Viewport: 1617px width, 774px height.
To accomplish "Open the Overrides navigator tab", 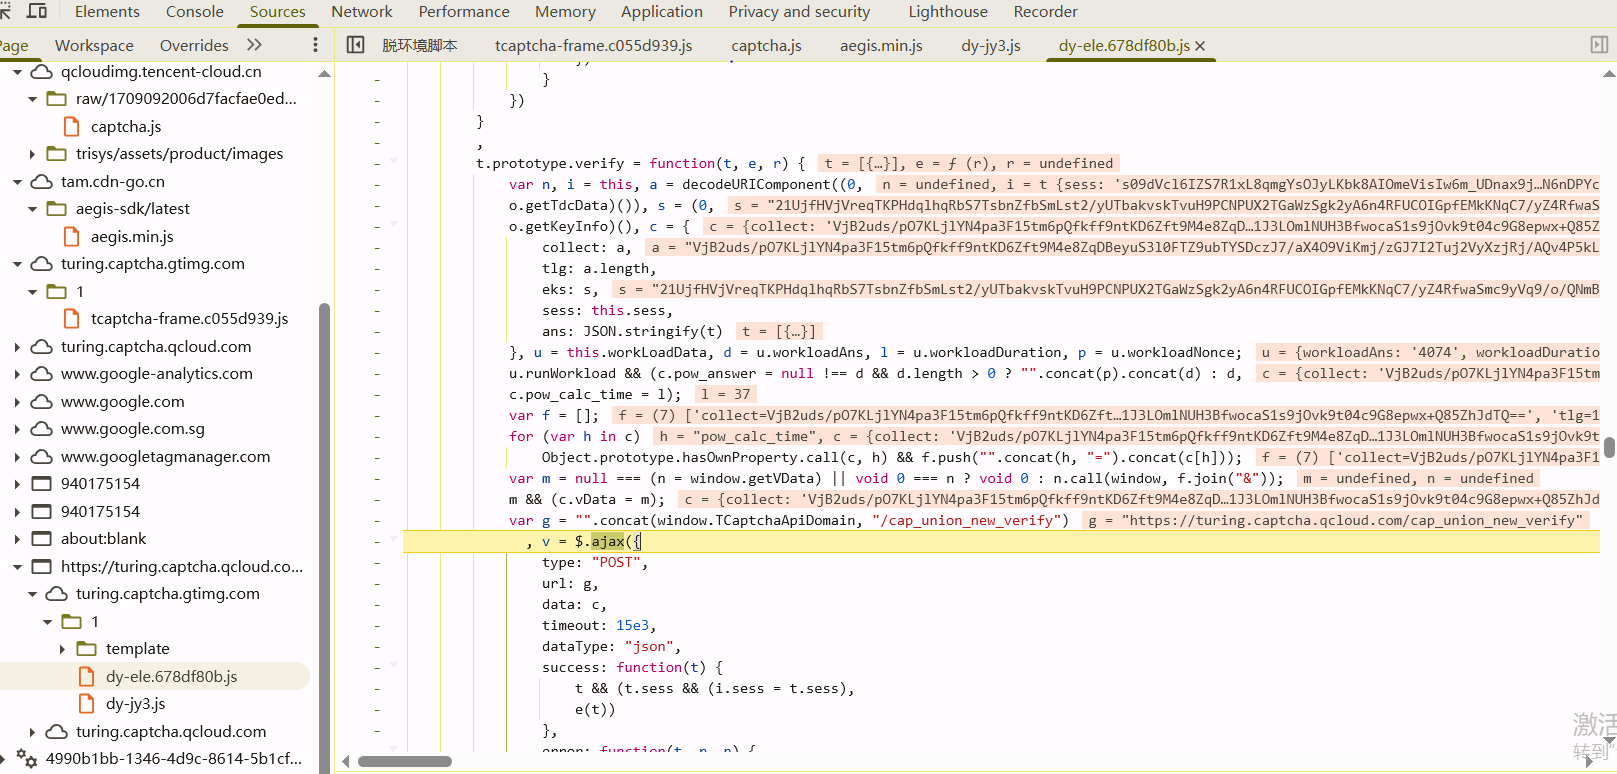I will click(x=194, y=45).
